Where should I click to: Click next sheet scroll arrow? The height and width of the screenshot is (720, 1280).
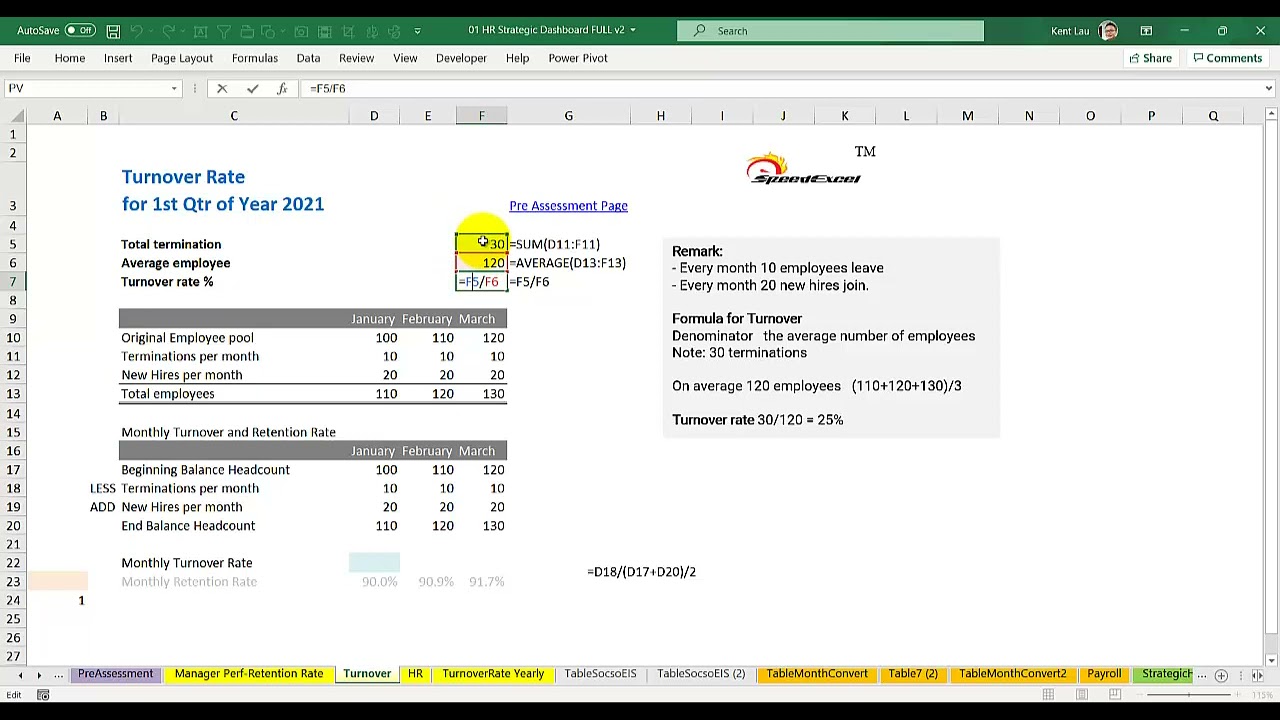click(x=39, y=675)
